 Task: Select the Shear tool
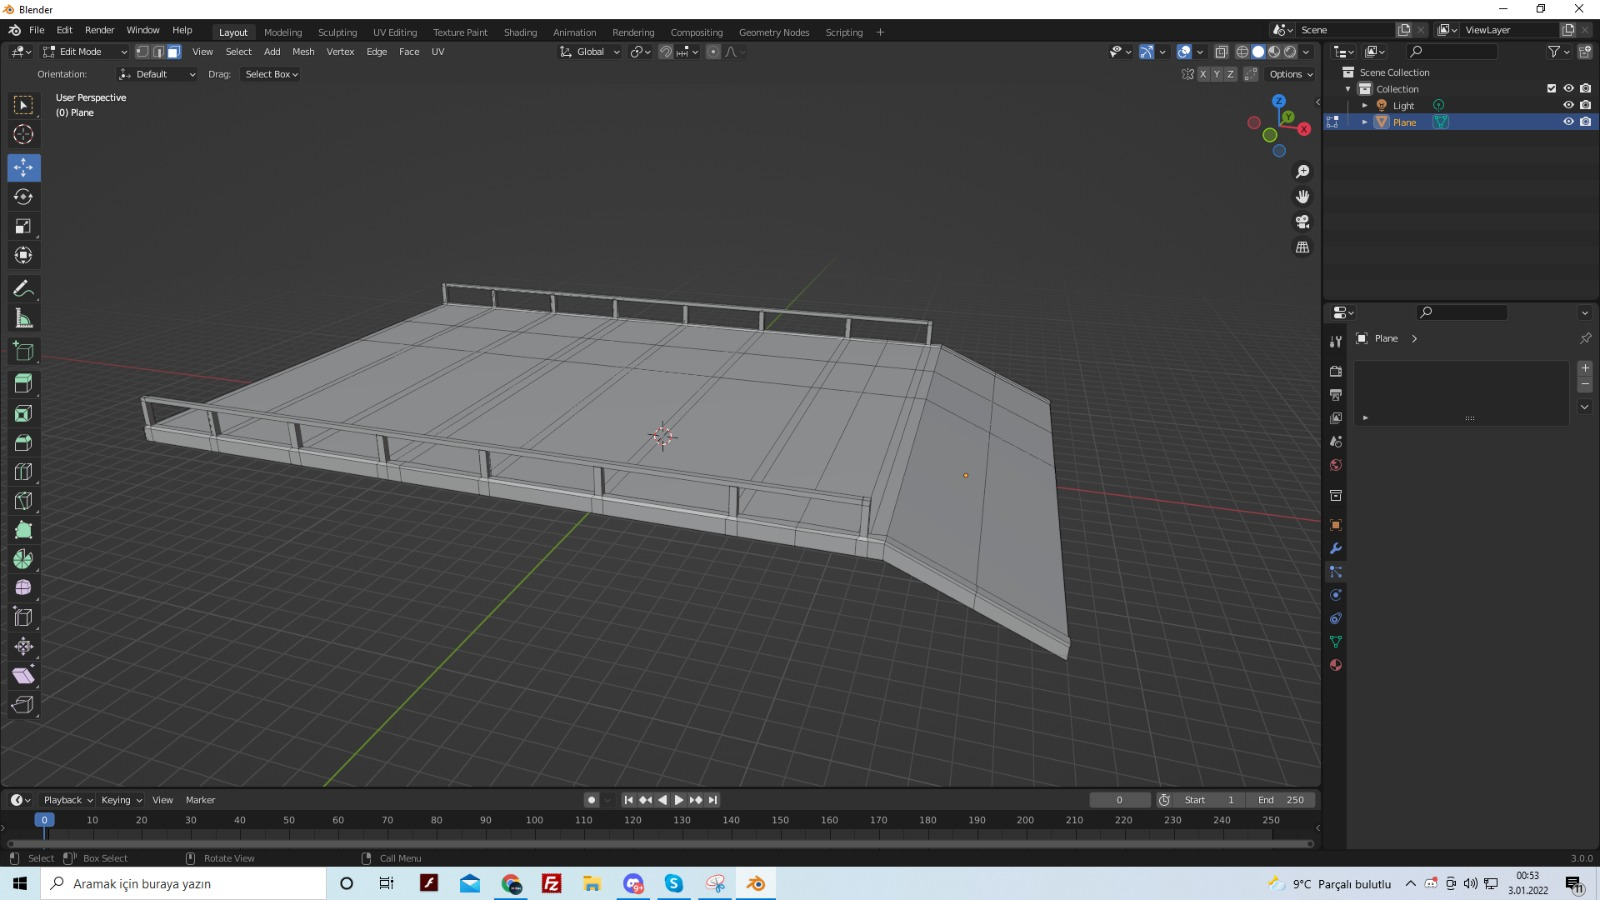pos(23,675)
